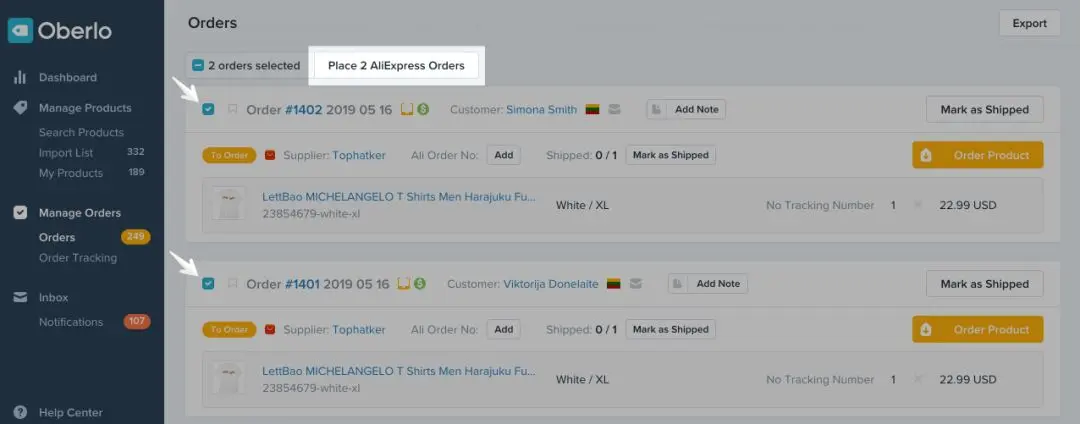Open customer link Simona Smith

click(541, 110)
